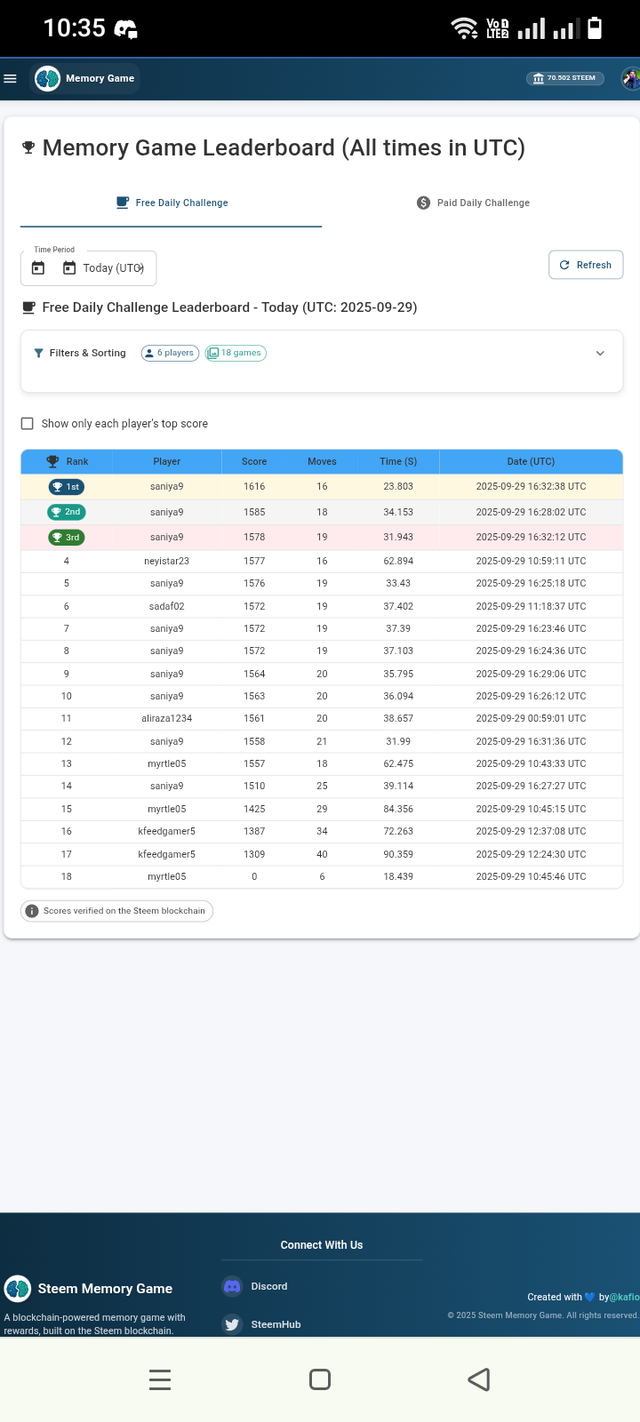Open the hamburger navigation menu
This screenshot has height=1422, width=640.
(10, 78)
